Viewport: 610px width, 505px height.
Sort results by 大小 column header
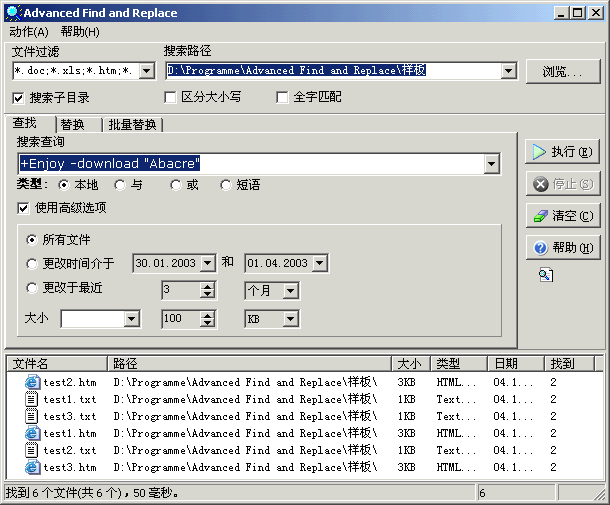[x=411, y=364]
